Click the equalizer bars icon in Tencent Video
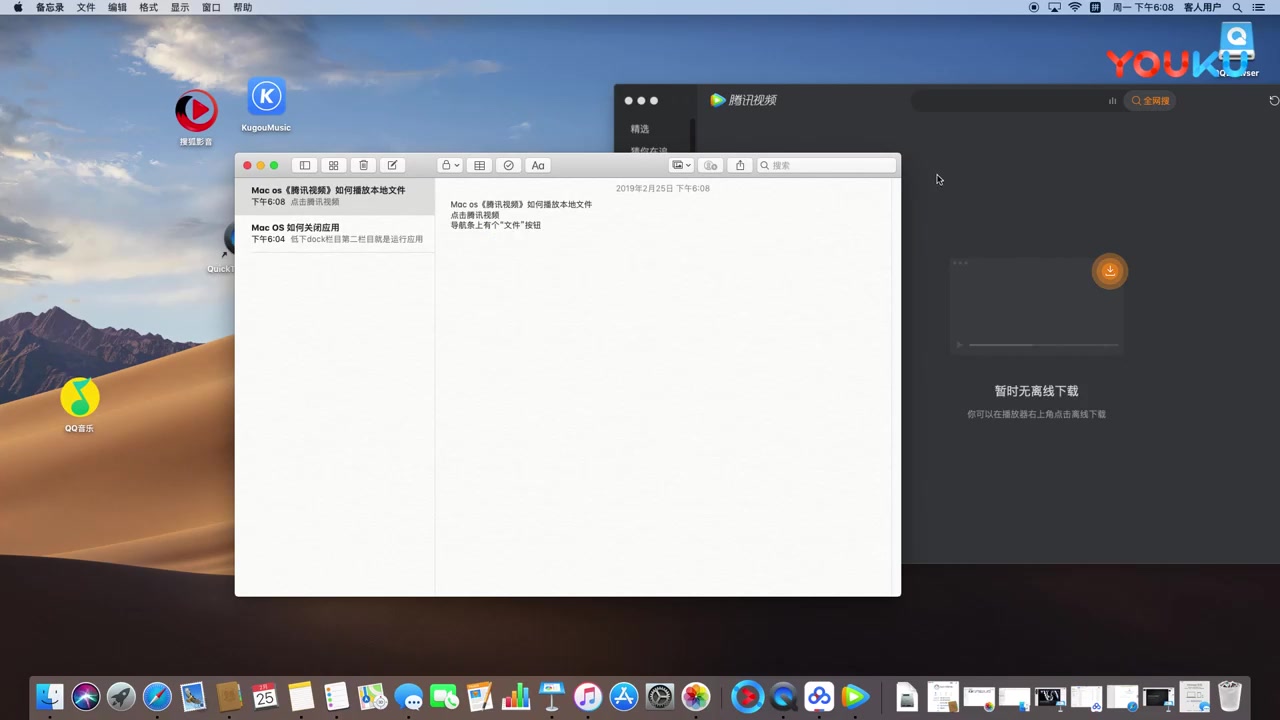The width and height of the screenshot is (1280, 720). click(x=1113, y=101)
